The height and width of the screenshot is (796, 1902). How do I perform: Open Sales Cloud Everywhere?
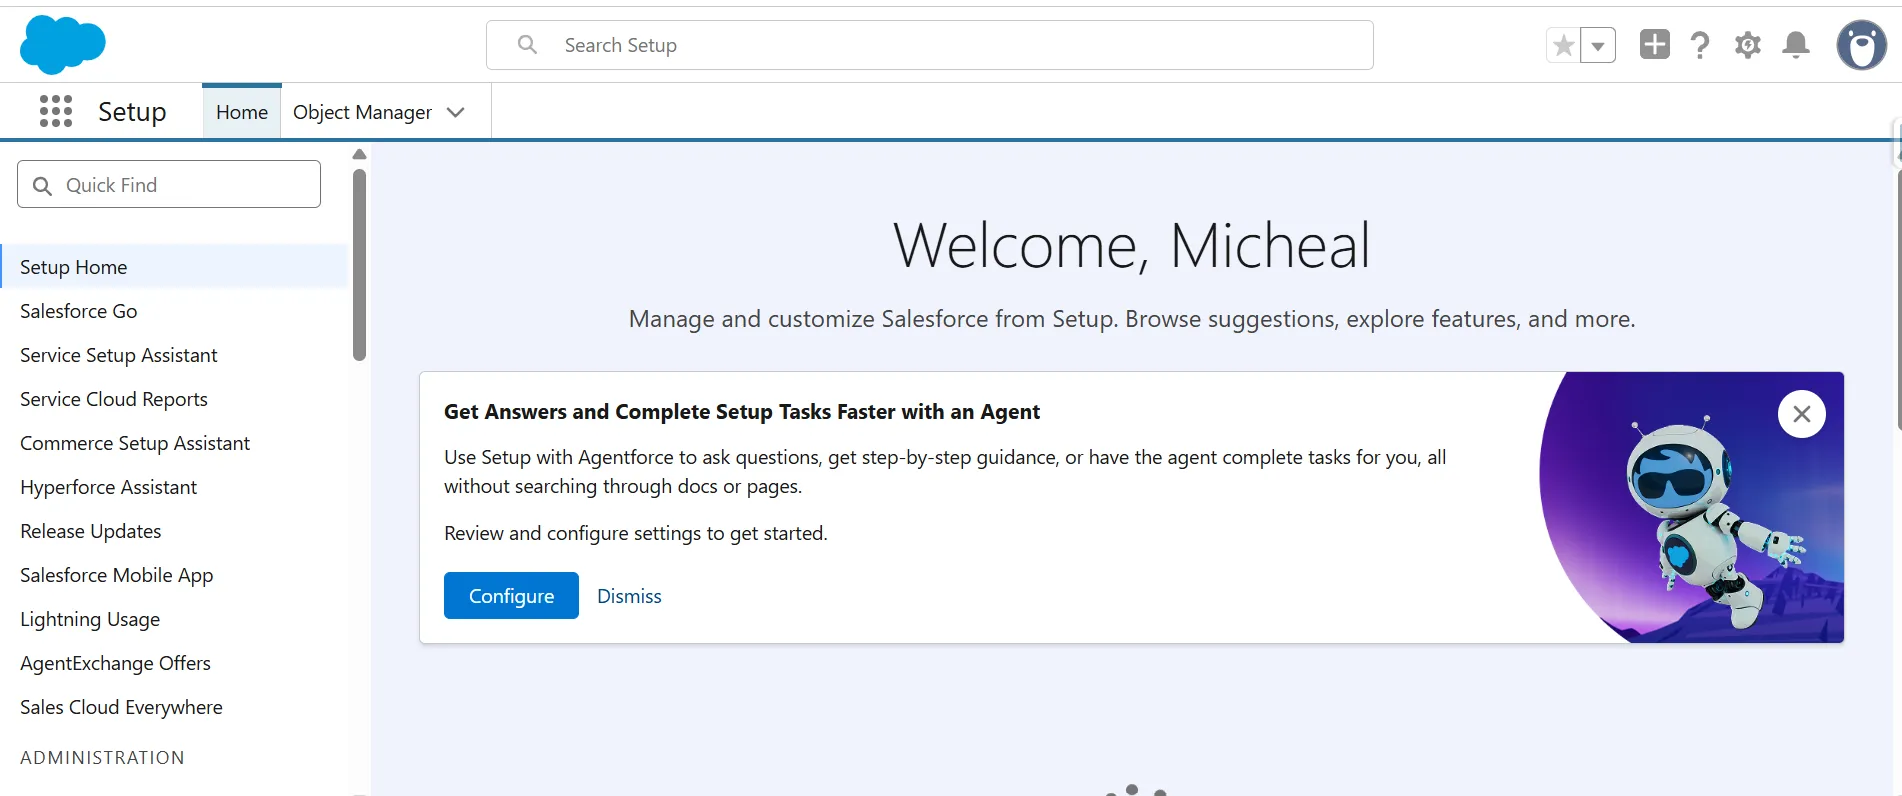[x=122, y=707]
